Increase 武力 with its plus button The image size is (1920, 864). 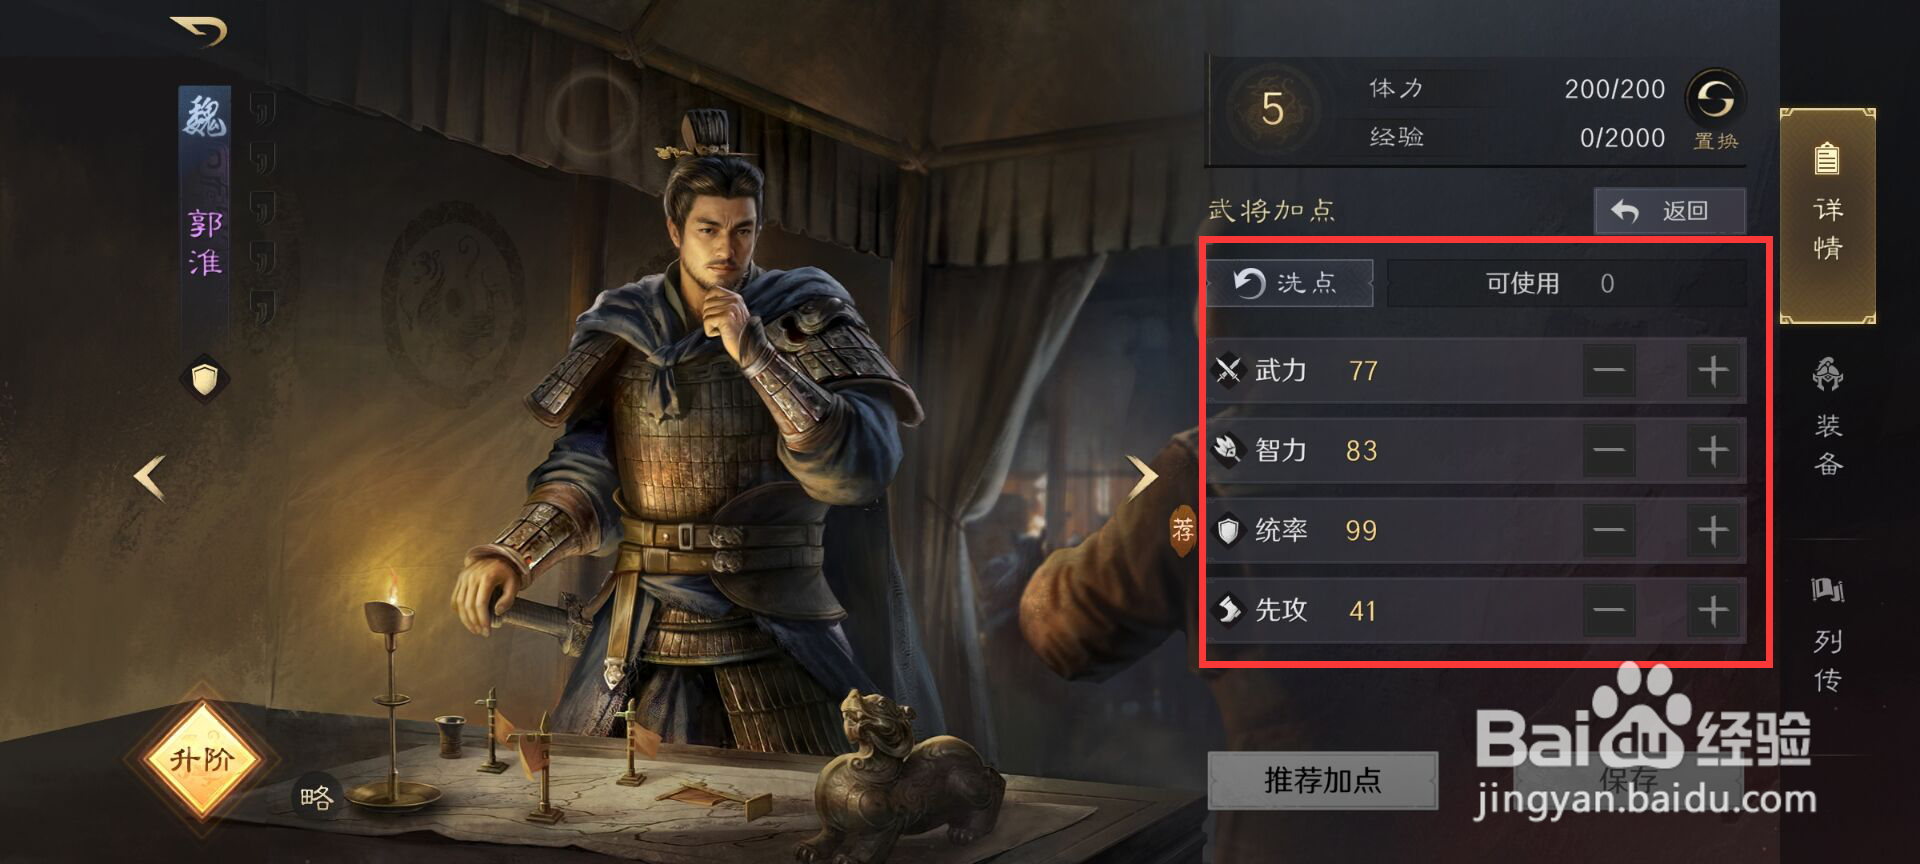(1713, 371)
